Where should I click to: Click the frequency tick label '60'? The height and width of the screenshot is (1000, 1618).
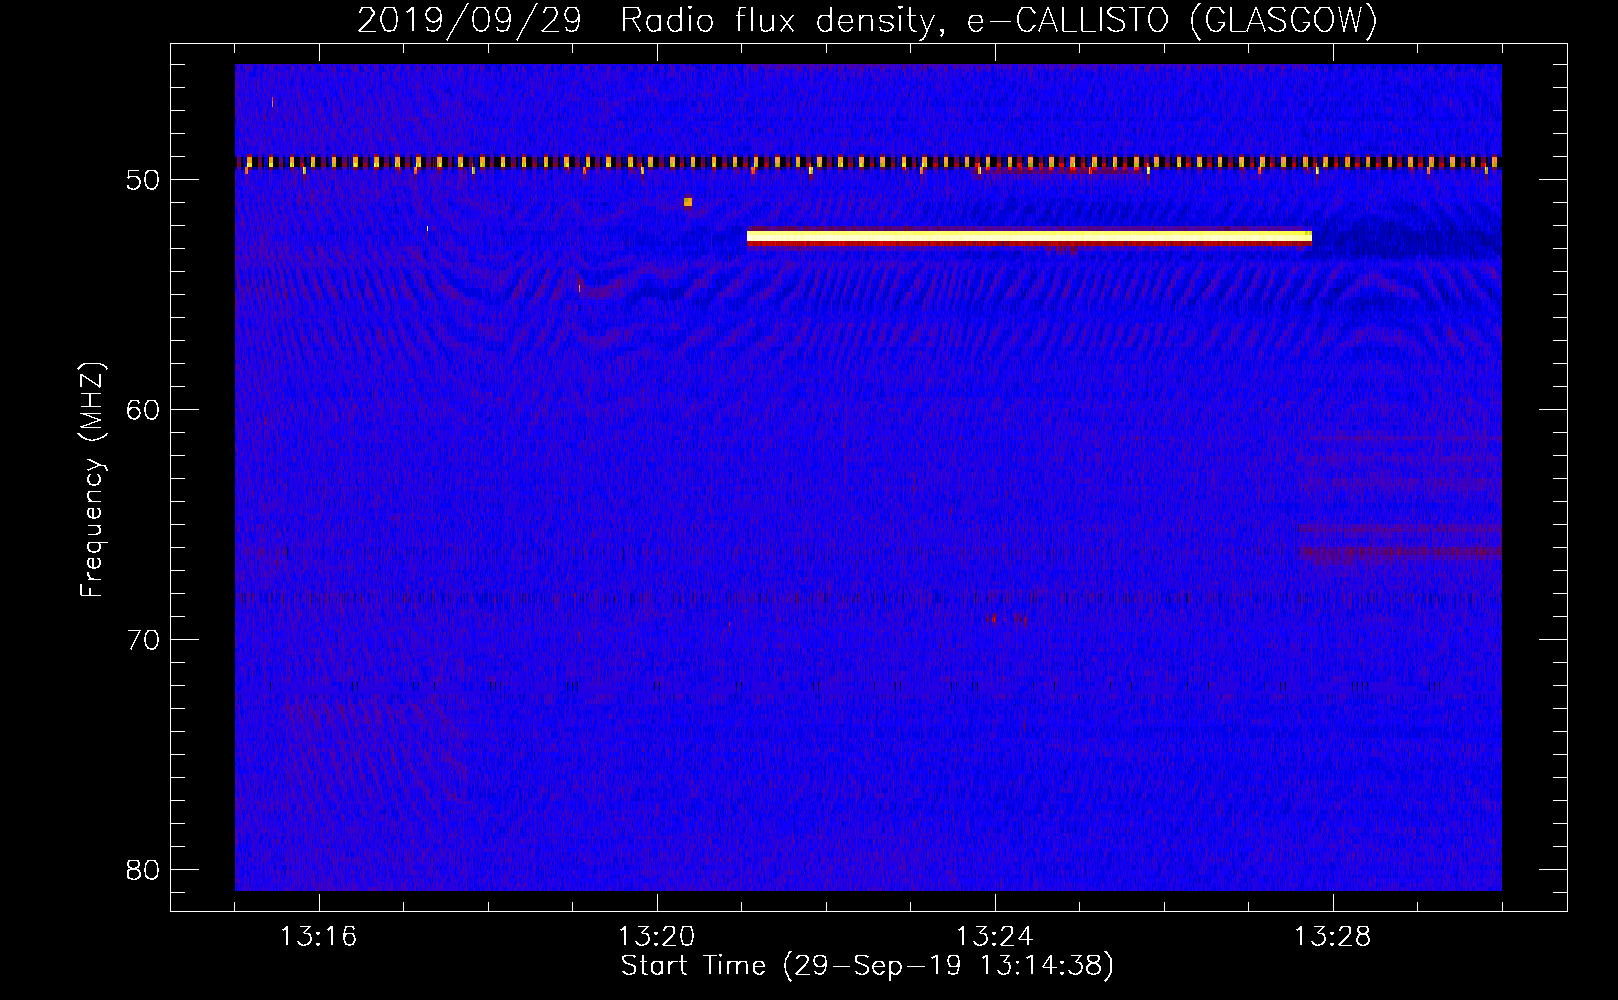tap(143, 410)
